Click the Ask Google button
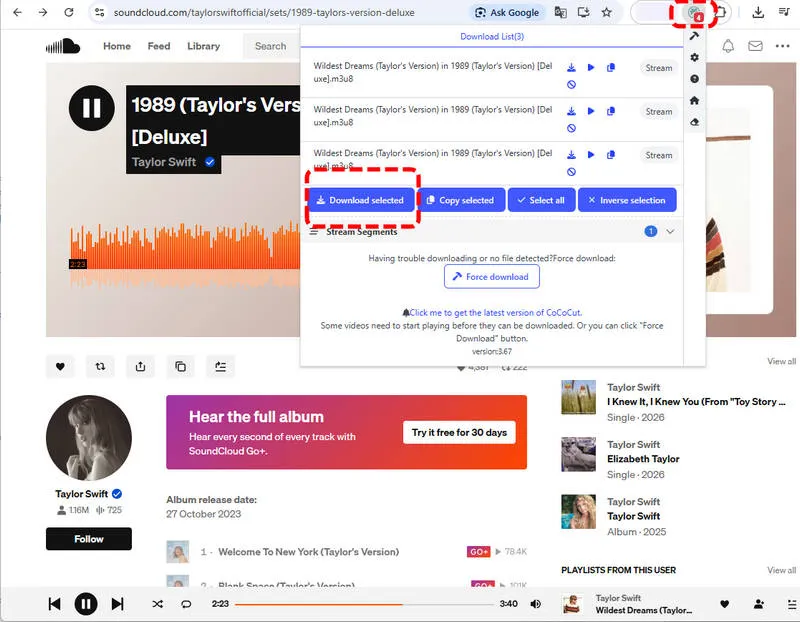The image size is (800, 622). 507,12
